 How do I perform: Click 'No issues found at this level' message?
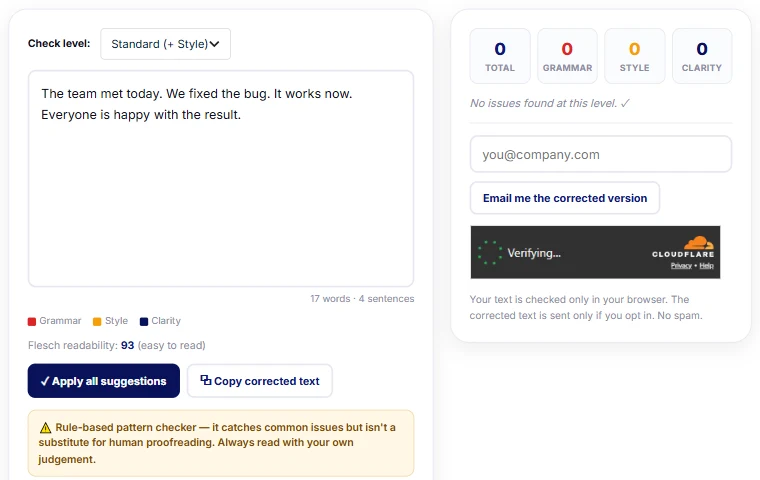coord(550,103)
